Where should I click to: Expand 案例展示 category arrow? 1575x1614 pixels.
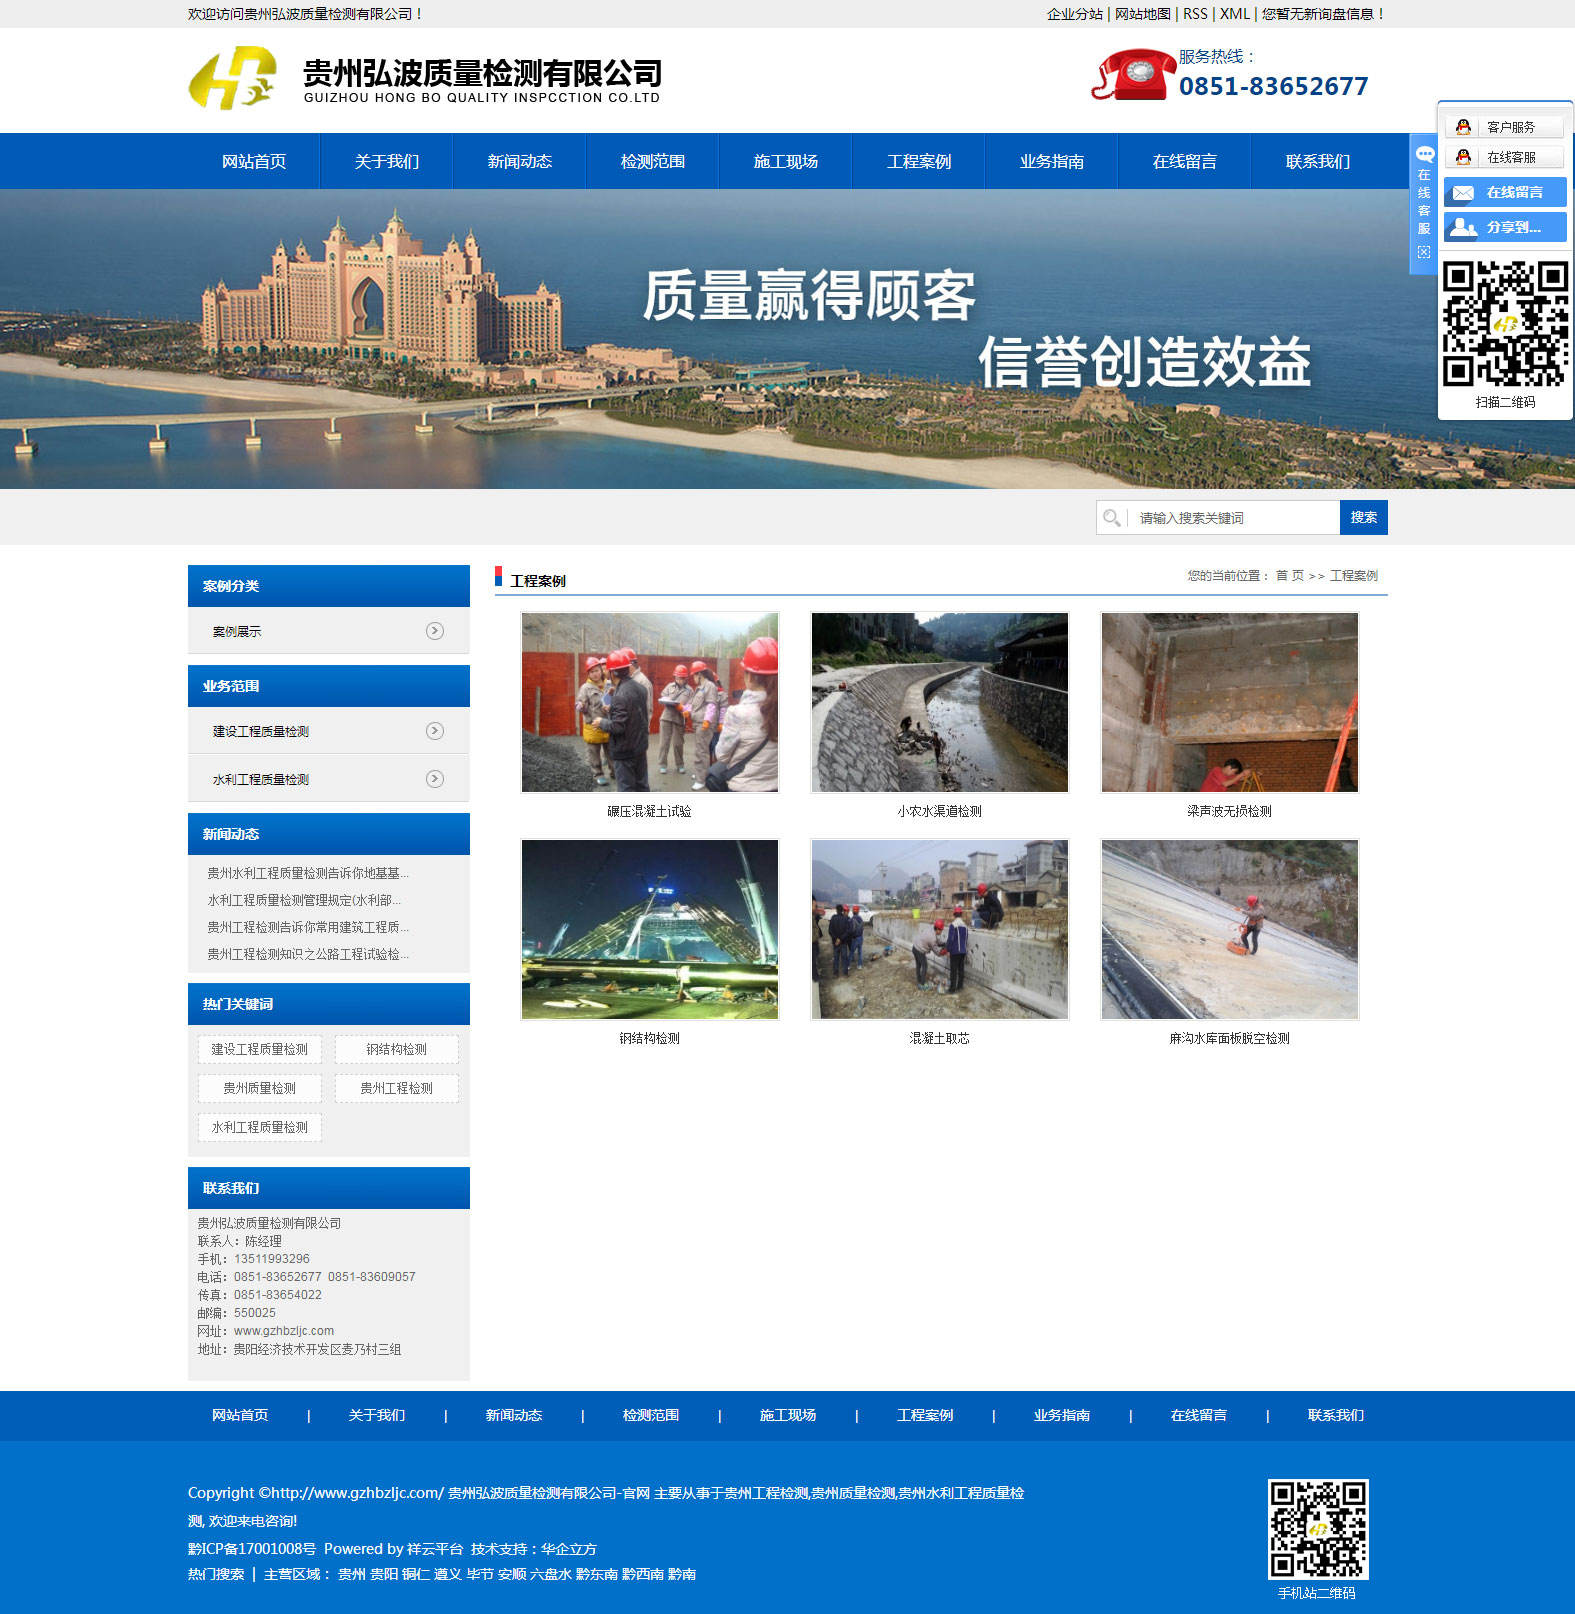click(x=435, y=631)
